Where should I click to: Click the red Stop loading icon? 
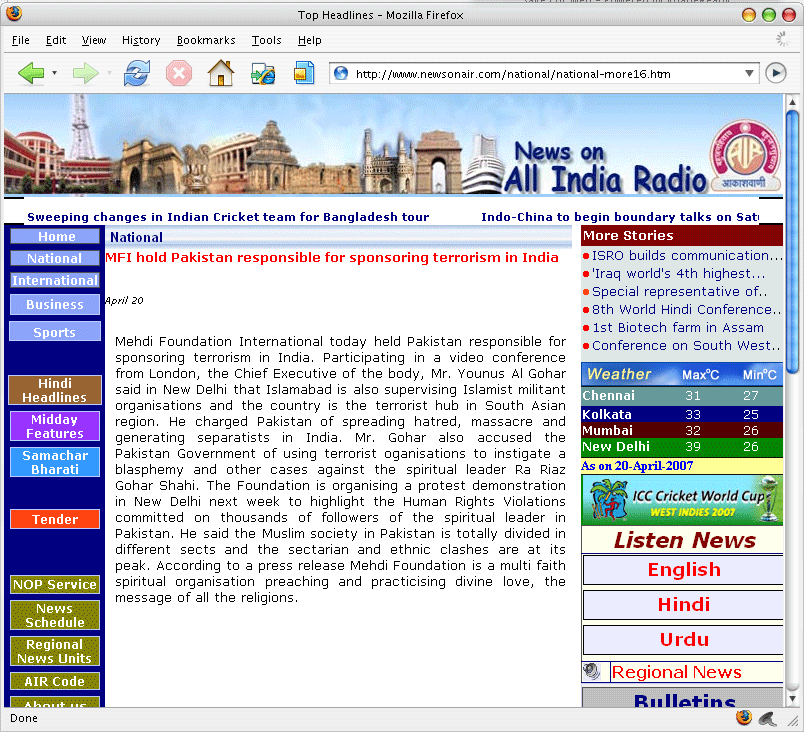179,73
